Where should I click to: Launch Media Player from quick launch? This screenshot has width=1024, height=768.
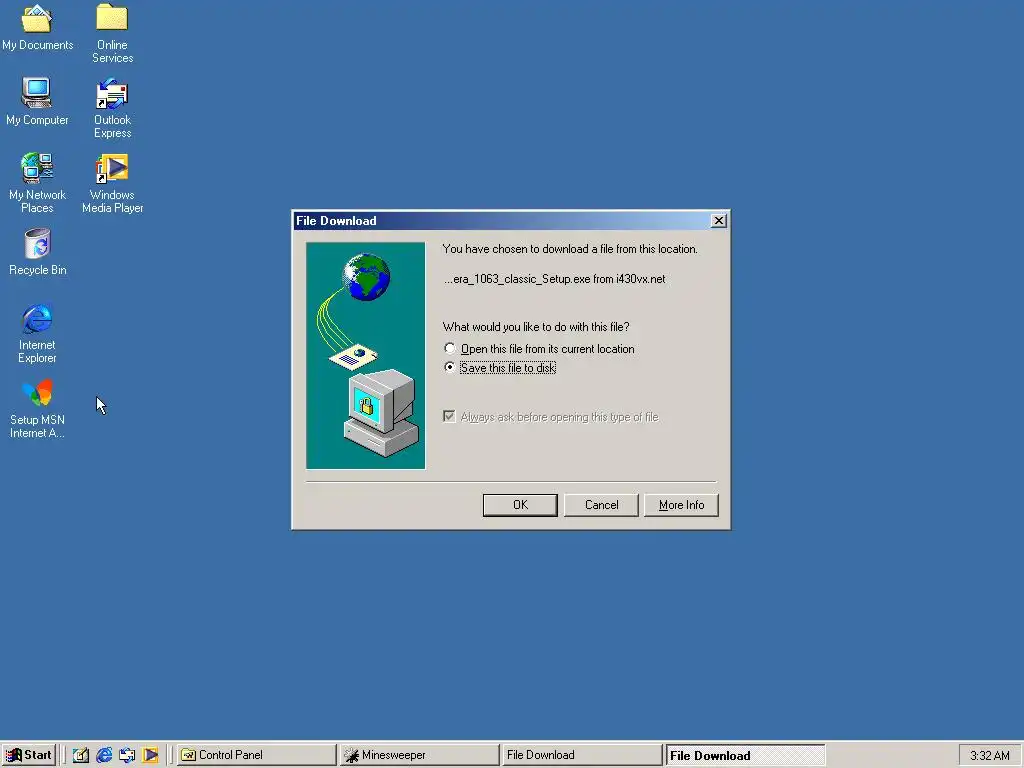pos(150,755)
